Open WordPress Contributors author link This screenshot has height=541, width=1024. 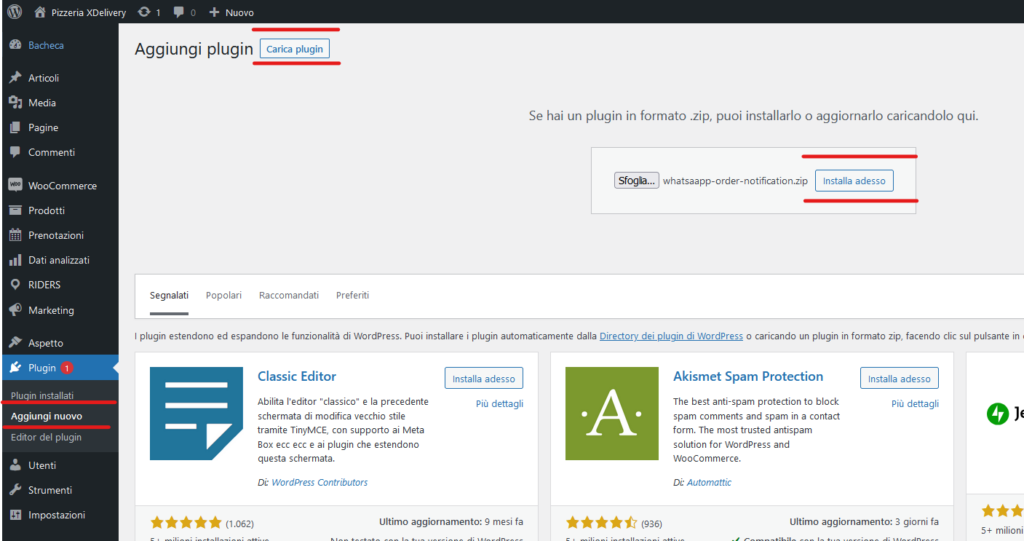tap(319, 482)
